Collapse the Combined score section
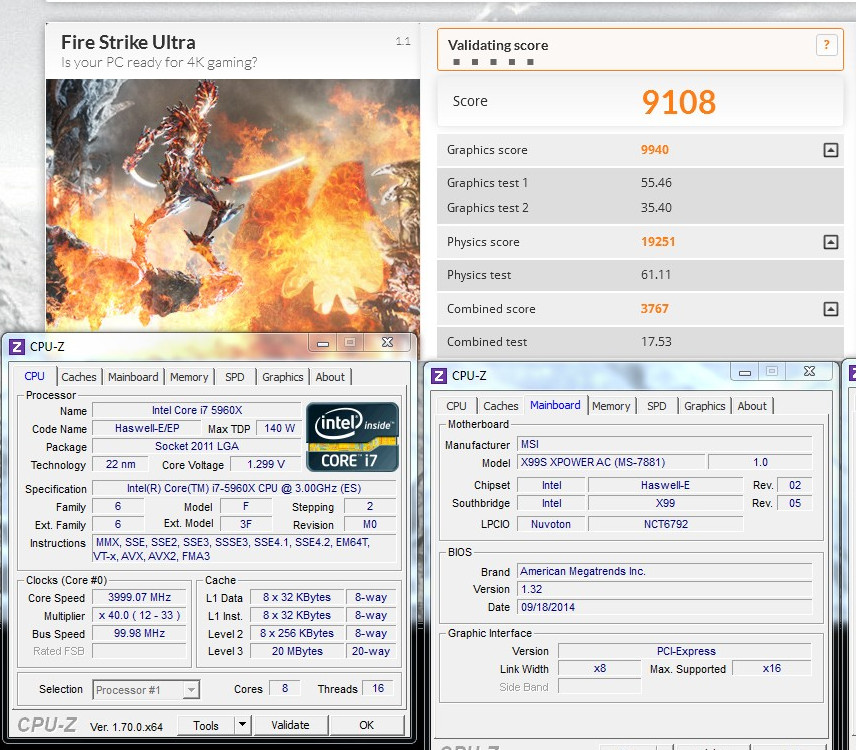The height and width of the screenshot is (750, 856). pos(830,309)
